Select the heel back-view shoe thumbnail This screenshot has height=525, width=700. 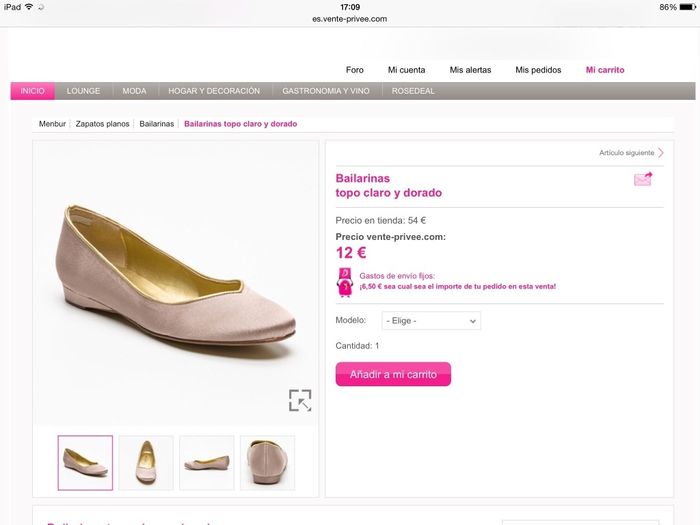click(x=267, y=462)
